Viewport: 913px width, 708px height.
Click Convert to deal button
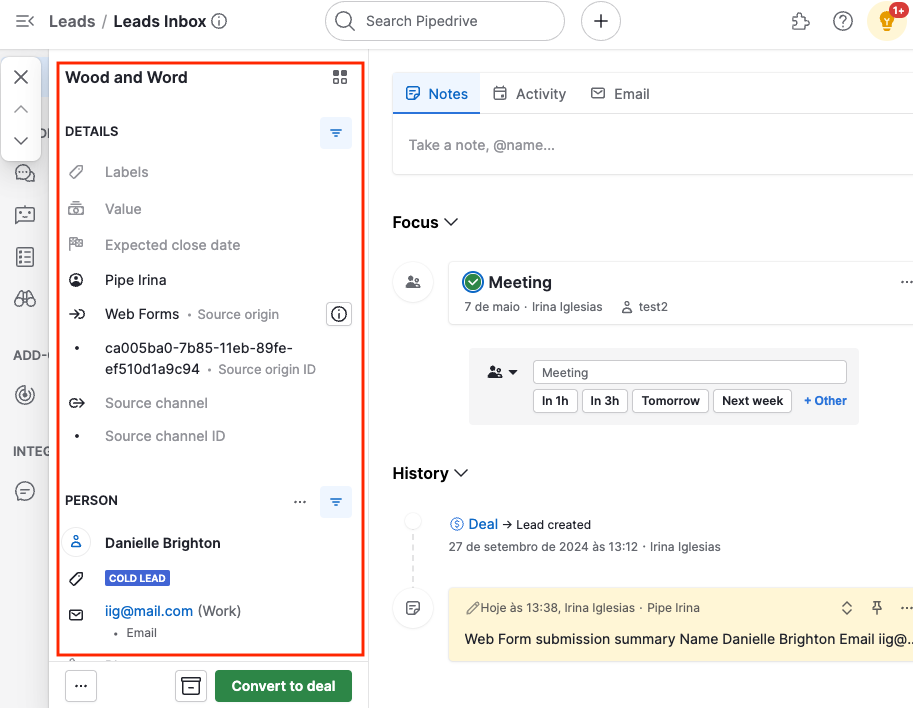pos(284,686)
